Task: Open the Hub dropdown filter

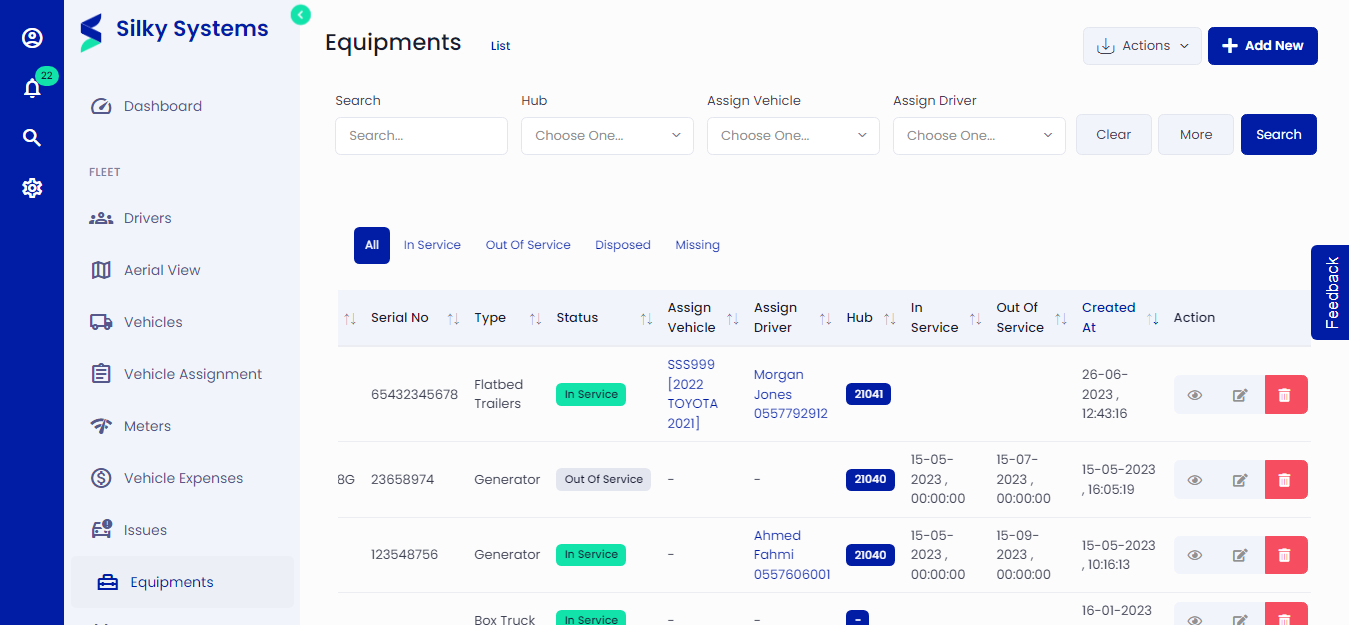Action: 607,136
